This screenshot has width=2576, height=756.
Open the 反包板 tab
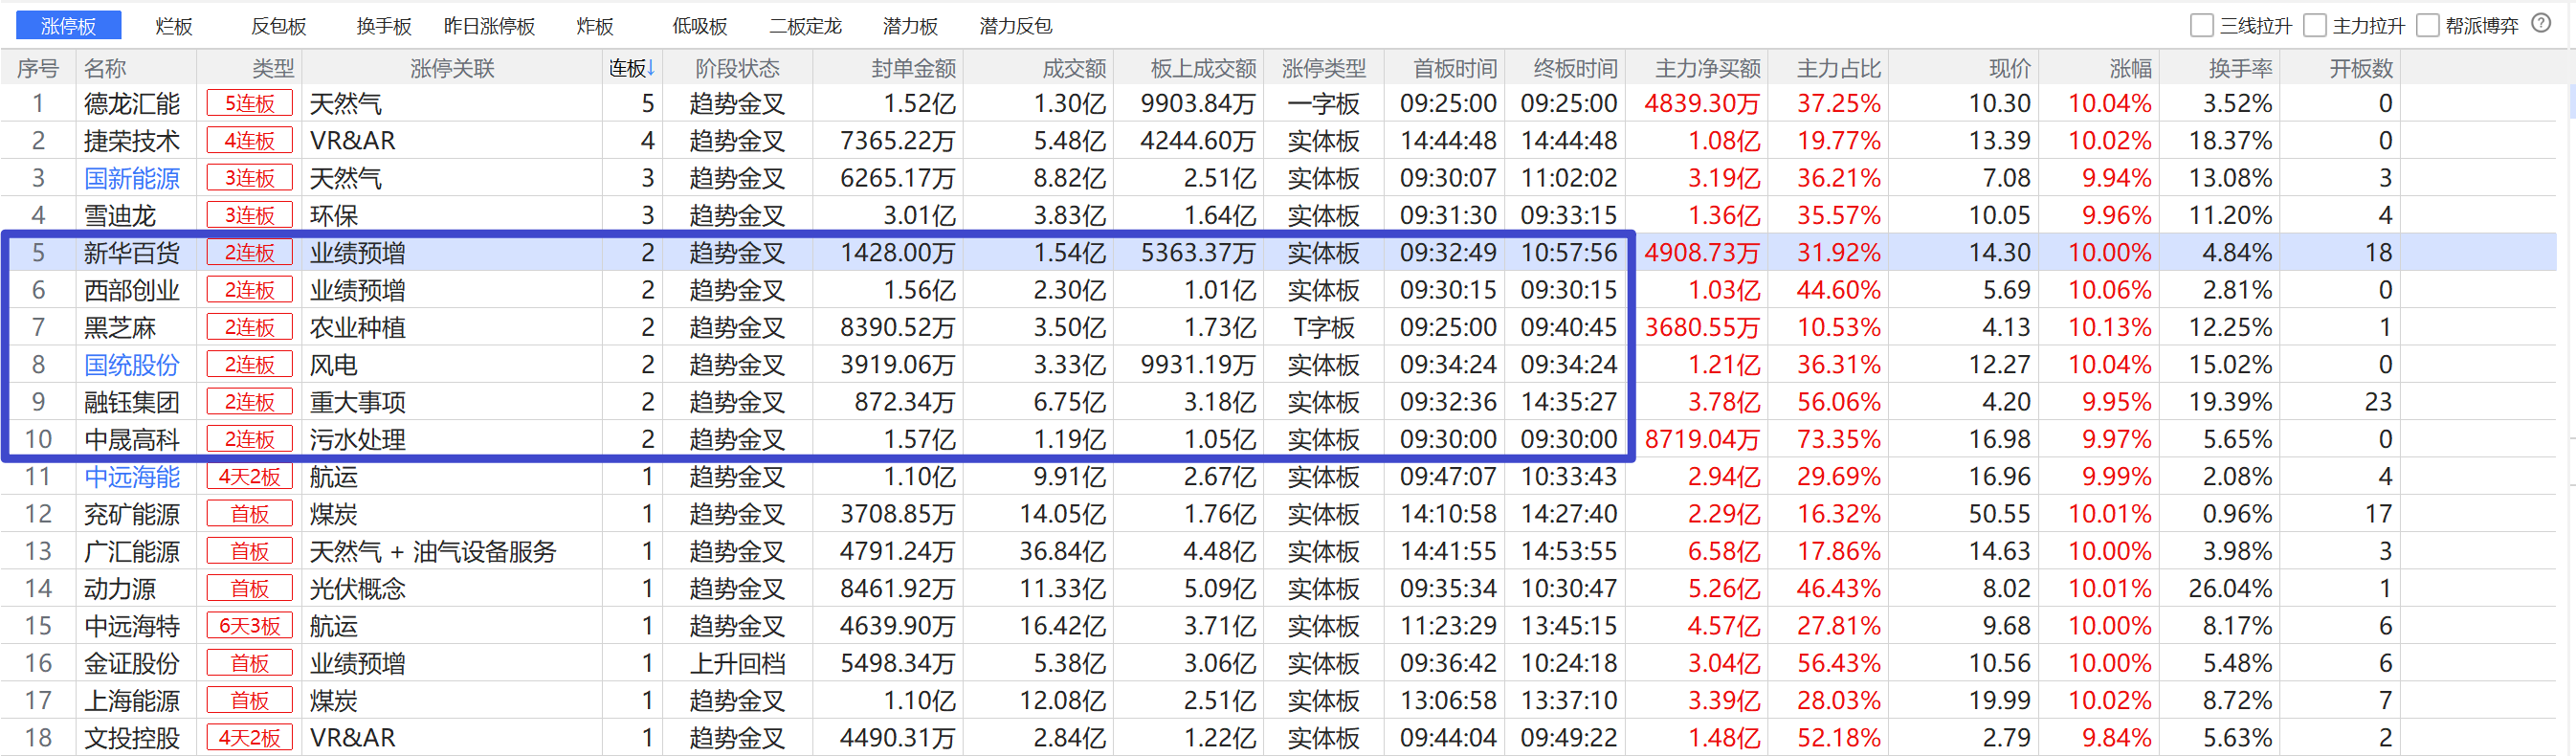(278, 26)
